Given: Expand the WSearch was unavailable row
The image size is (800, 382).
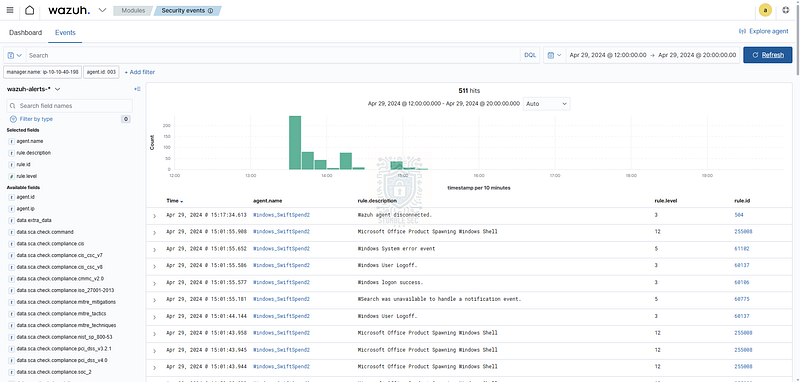Looking at the screenshot, I should (x=155, y=300).
